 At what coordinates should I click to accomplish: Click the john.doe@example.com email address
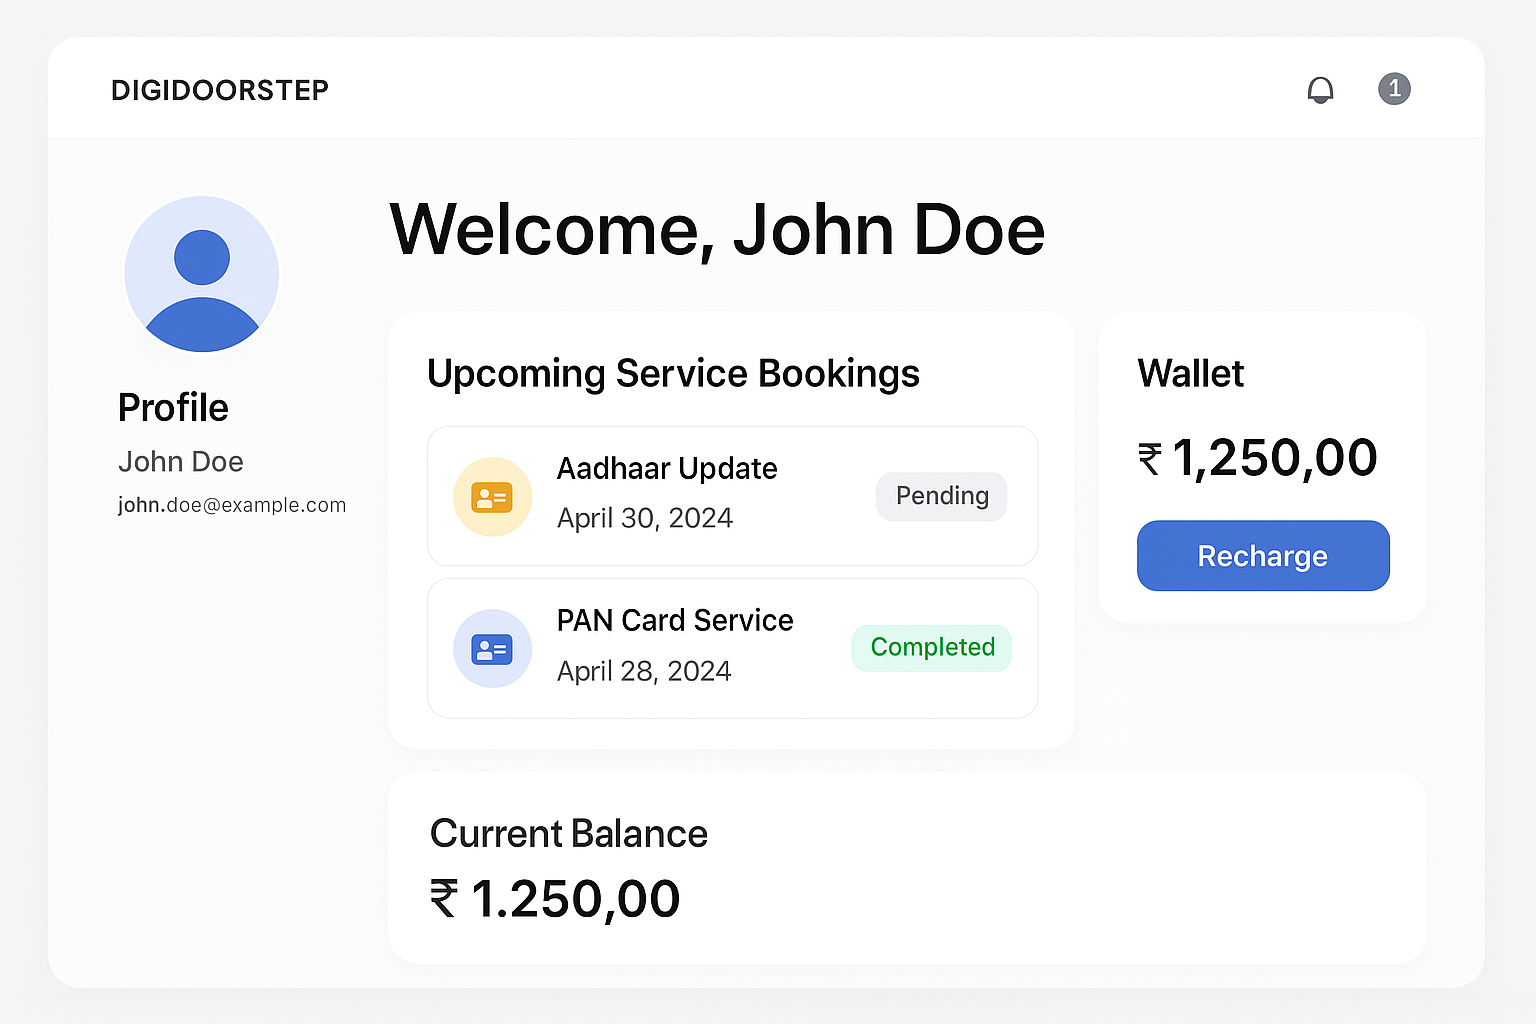click(232, 505)
